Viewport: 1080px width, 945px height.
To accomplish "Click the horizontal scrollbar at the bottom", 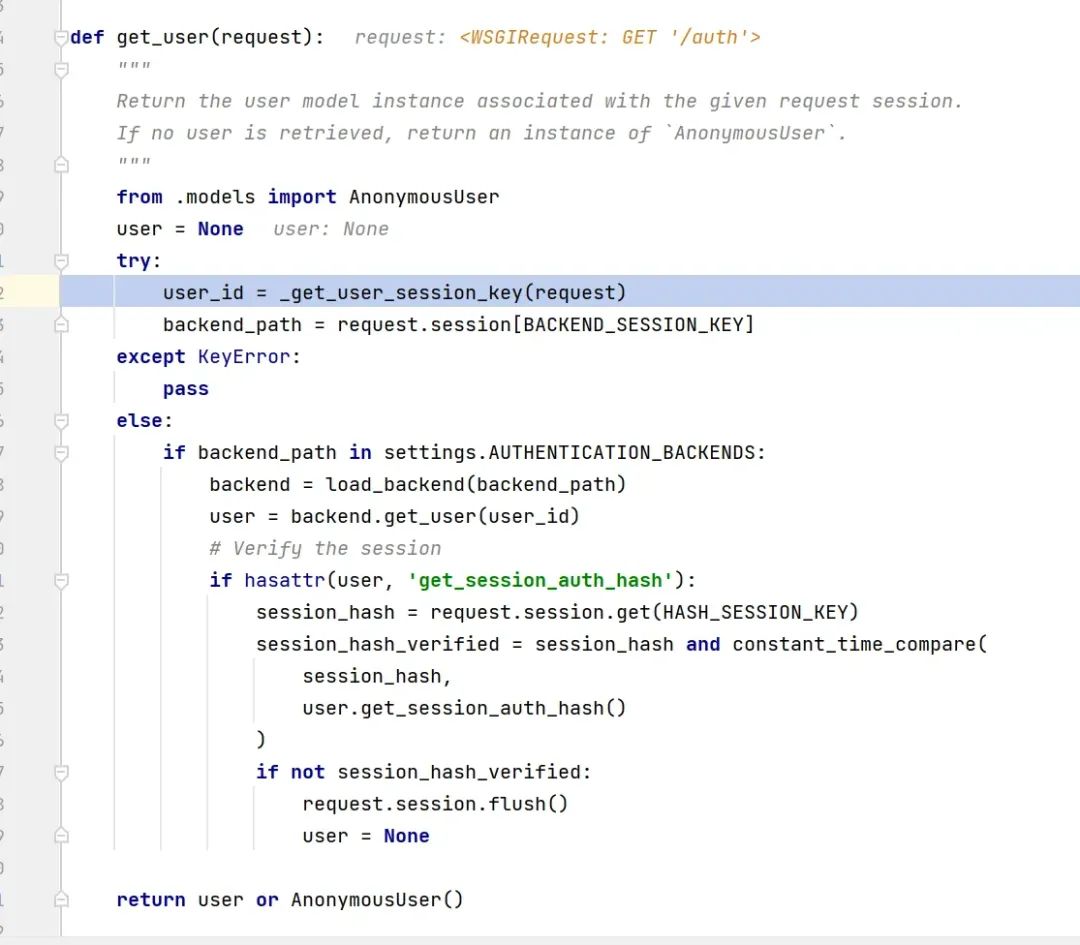I will tap(540, 940).
